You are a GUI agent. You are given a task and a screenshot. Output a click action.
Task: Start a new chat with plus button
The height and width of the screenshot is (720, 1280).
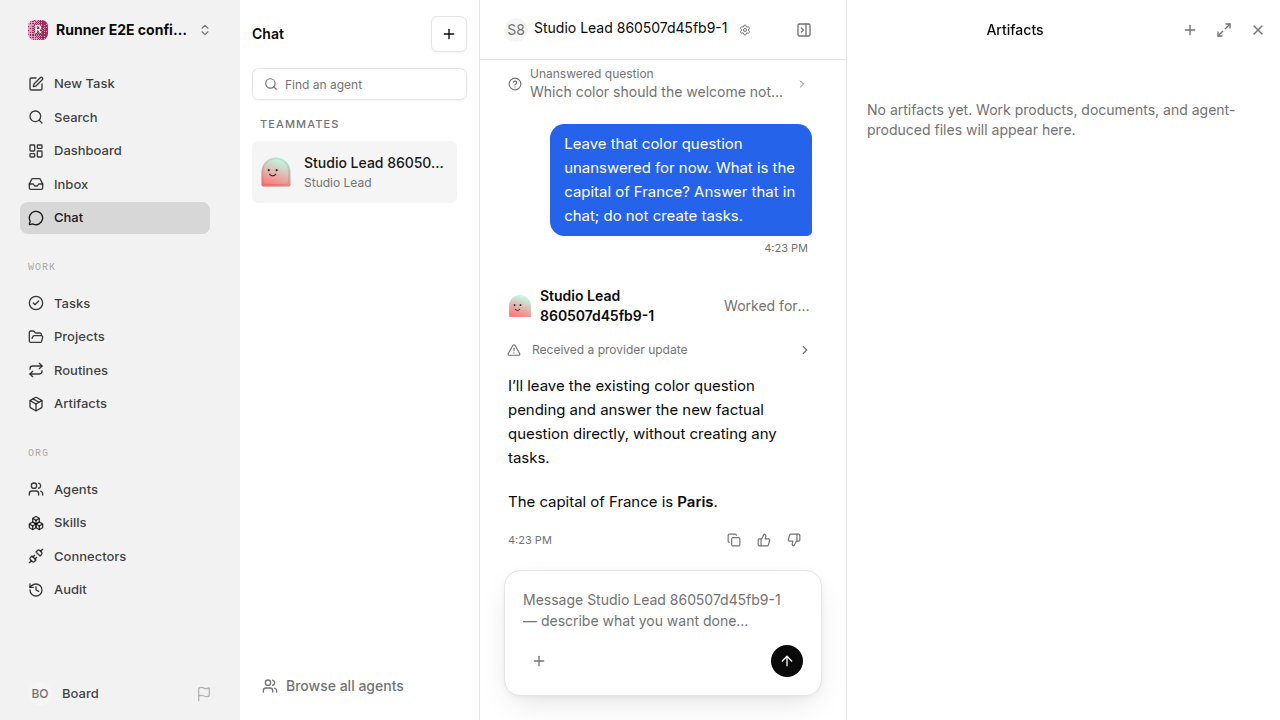pyautogui.click(x=449, y=34)
